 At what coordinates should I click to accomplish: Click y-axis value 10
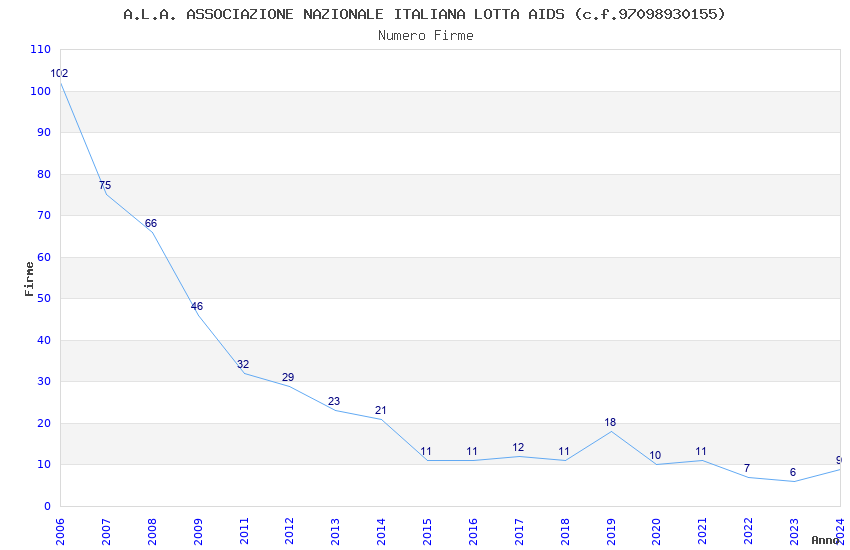tap(44, 464)
